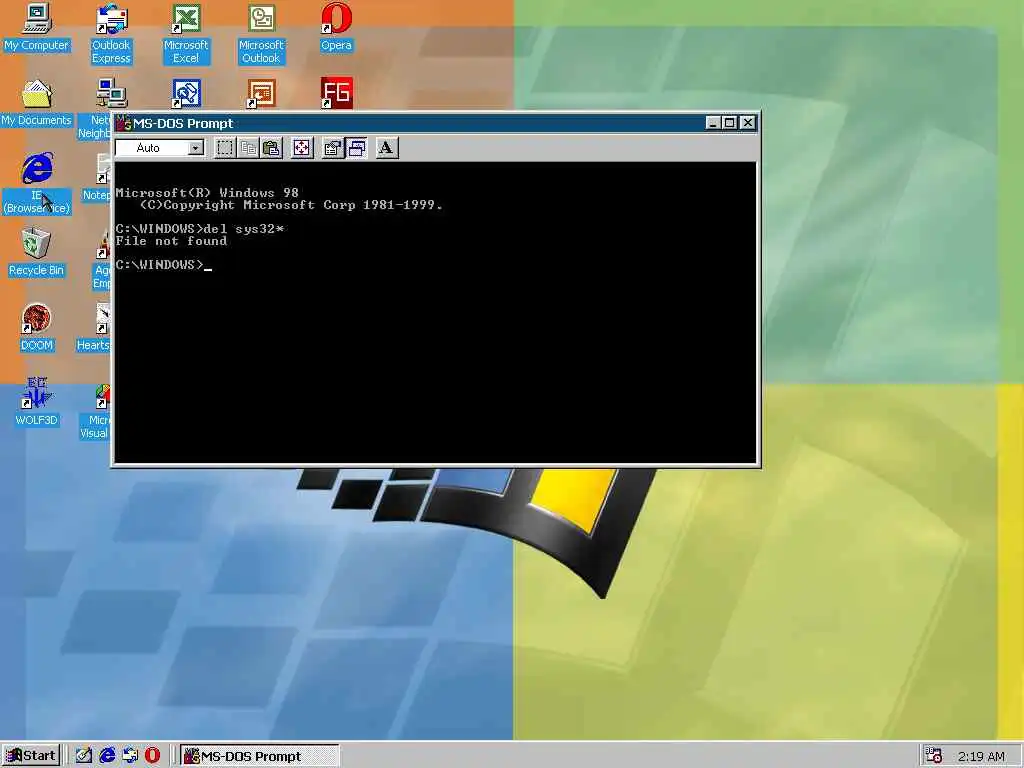Image resolution: width=1024 pixels, height=768 pixels.
Task: Select the orange PowerPoint desktop shortcut
Action: 261,93
